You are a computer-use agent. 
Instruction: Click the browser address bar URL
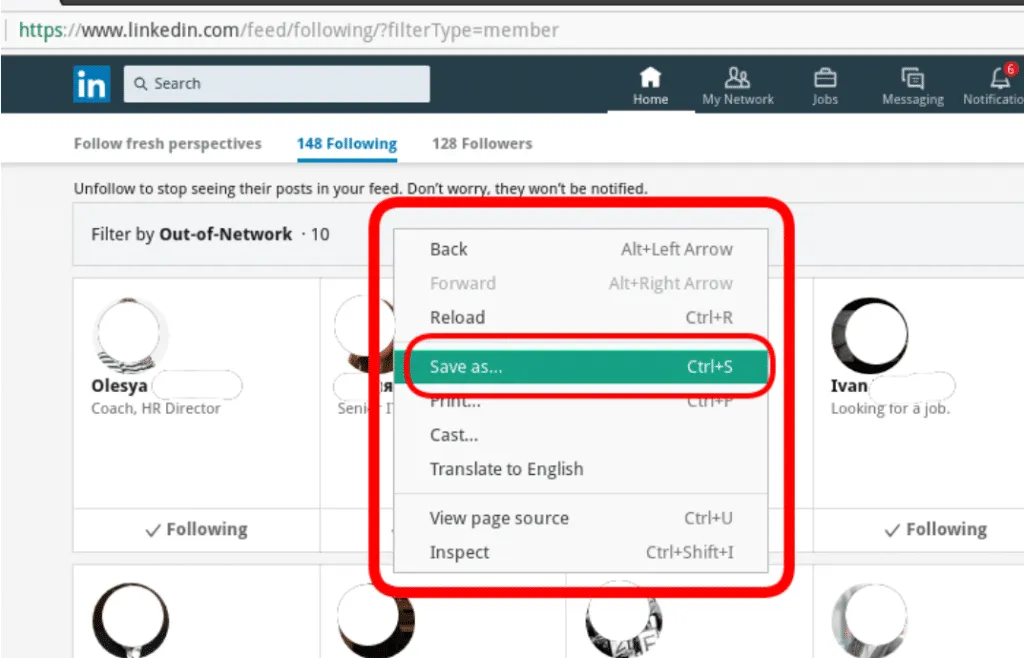tap(289, 30)
